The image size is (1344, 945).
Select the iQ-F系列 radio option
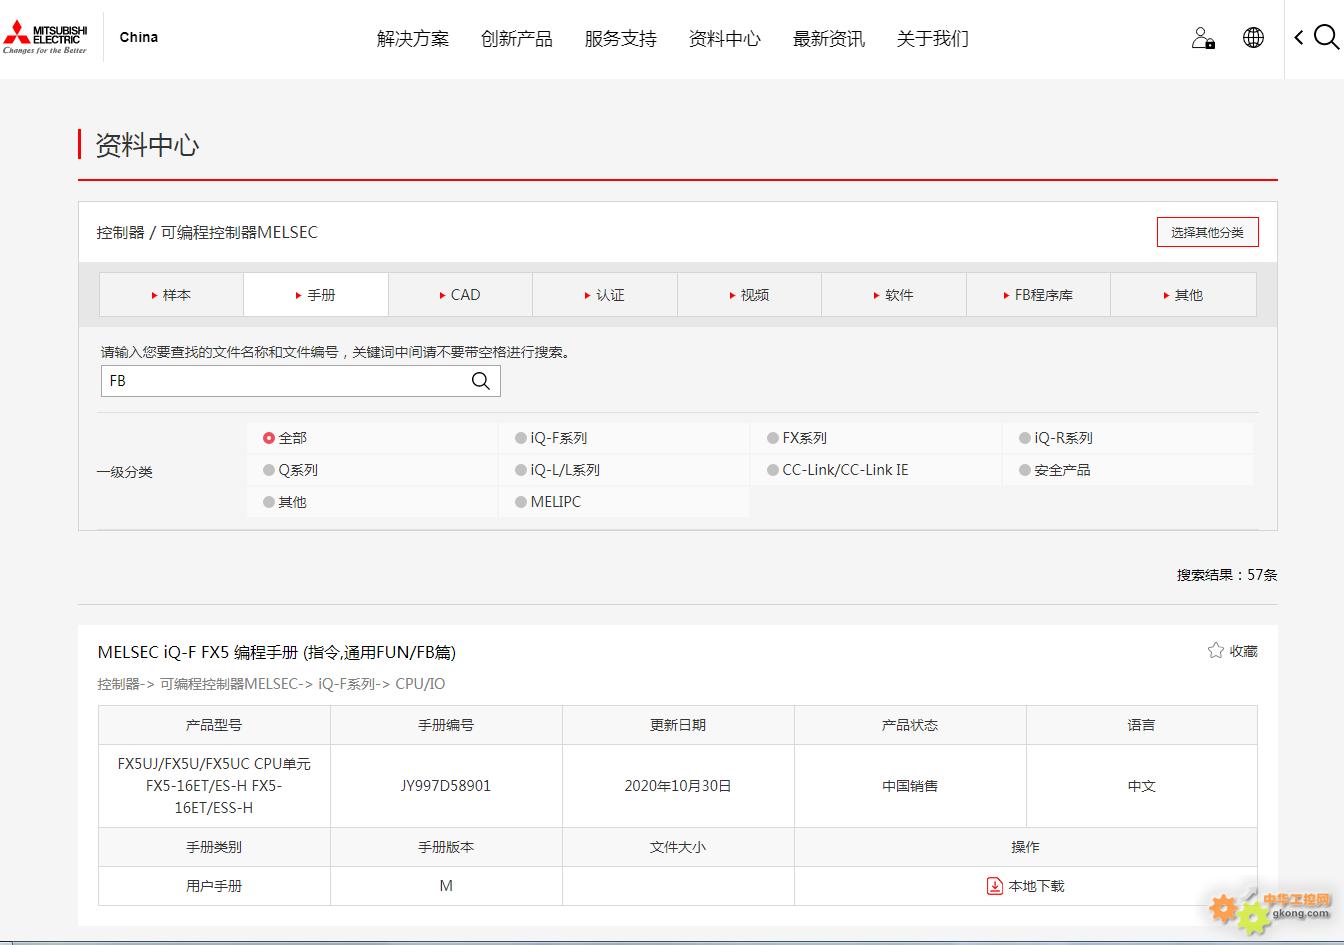coord(521,438)
